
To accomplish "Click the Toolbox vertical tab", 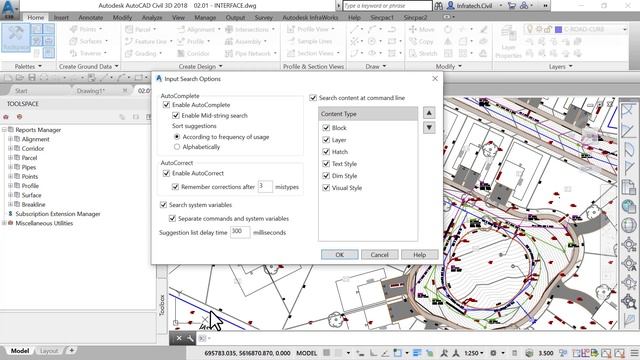I will 162,305.
